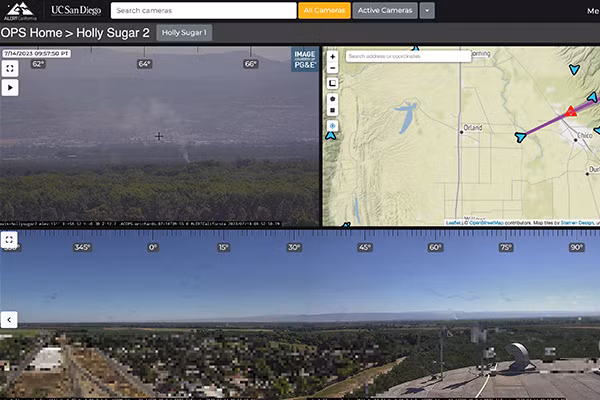This screenshot has height=400, width=600.
Task: Click the map address search box
Action: point(407,56)
